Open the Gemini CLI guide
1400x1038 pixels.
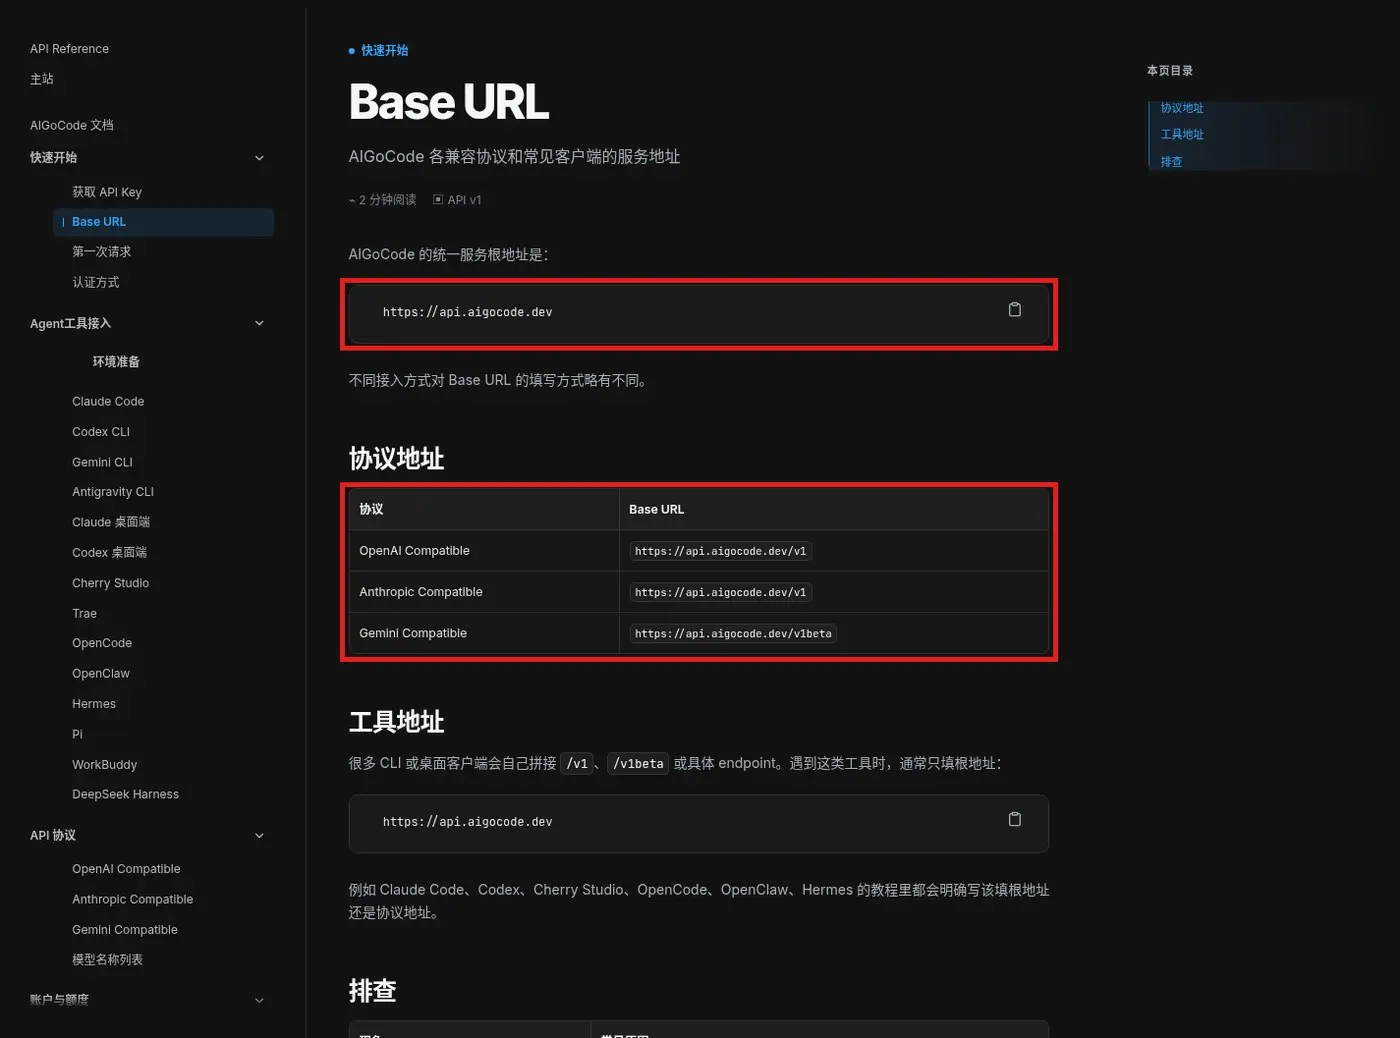(102, 462)
